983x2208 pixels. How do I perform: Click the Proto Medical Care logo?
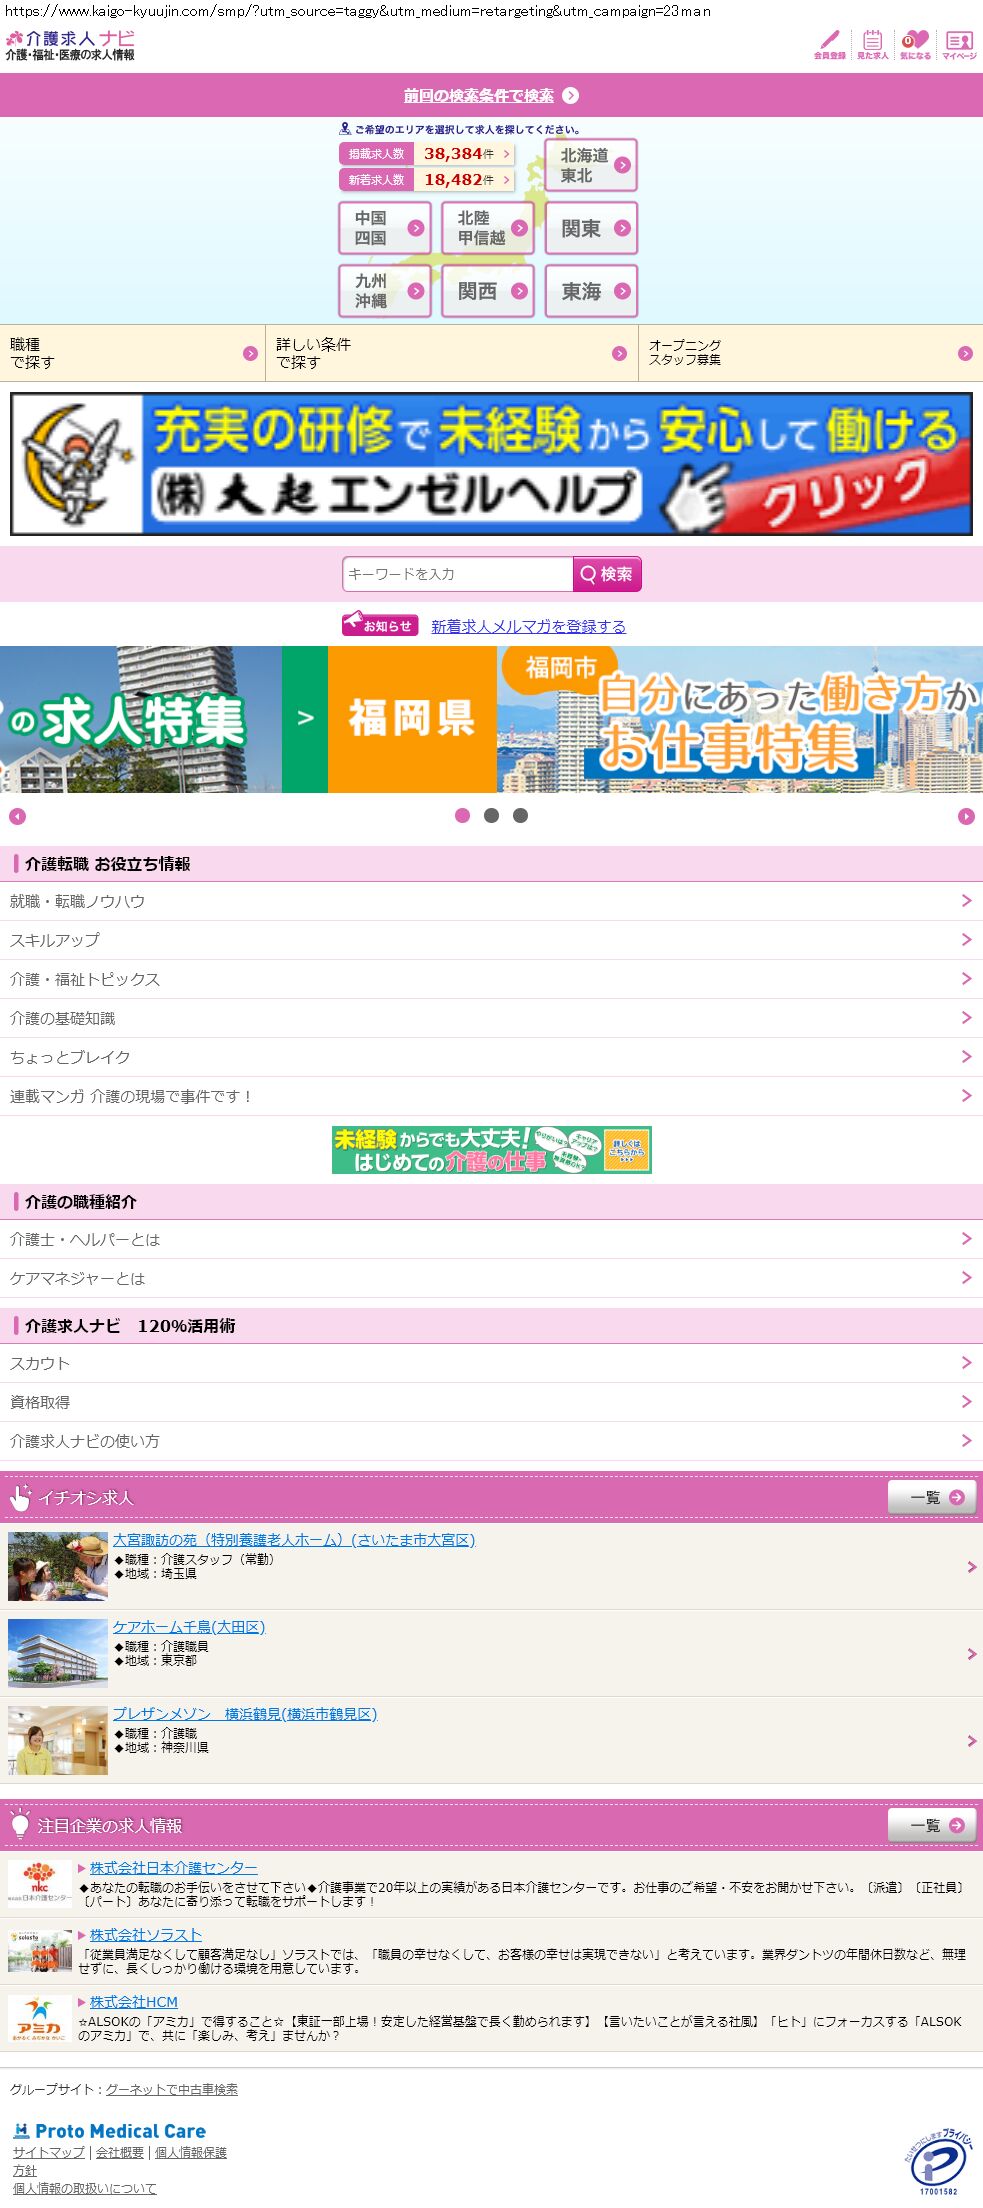coord(109,2131)
